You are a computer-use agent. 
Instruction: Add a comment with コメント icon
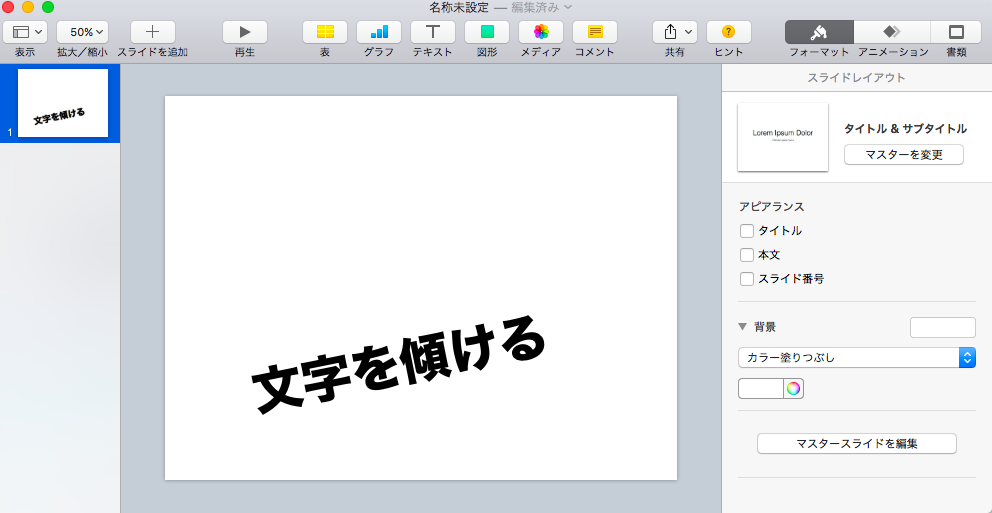595,32
